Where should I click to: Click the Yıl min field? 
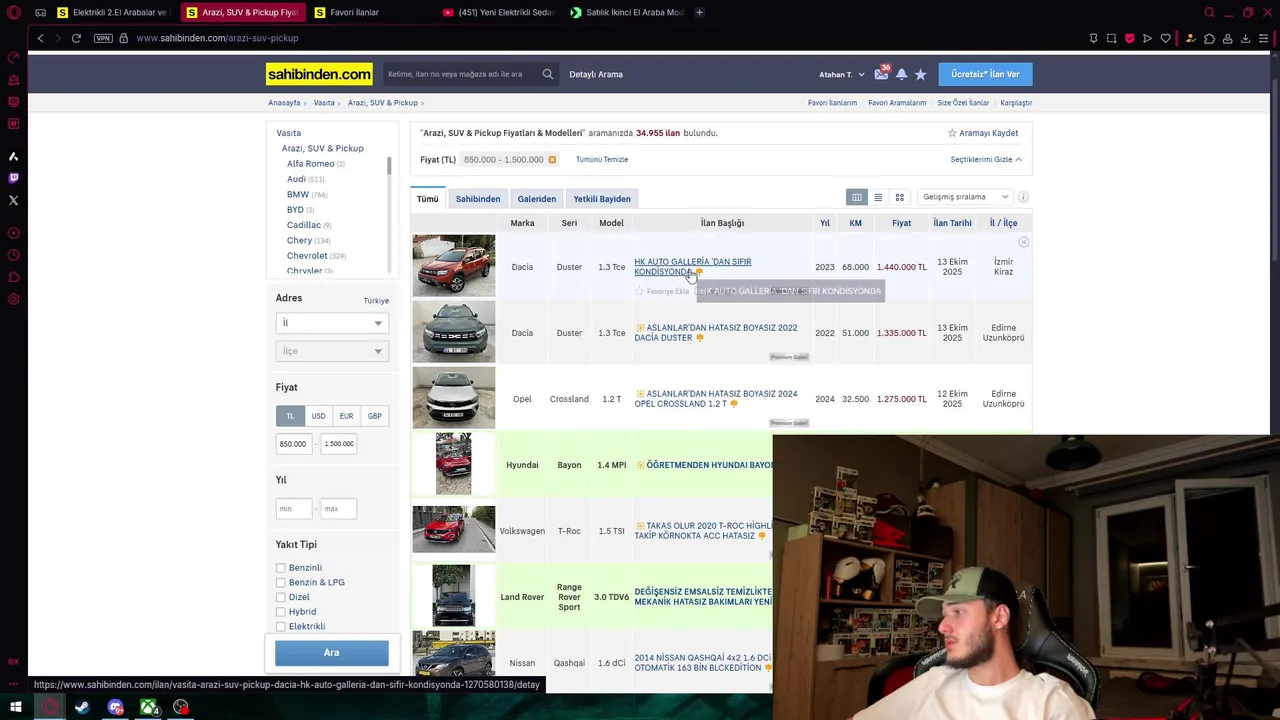coord(294,509)
